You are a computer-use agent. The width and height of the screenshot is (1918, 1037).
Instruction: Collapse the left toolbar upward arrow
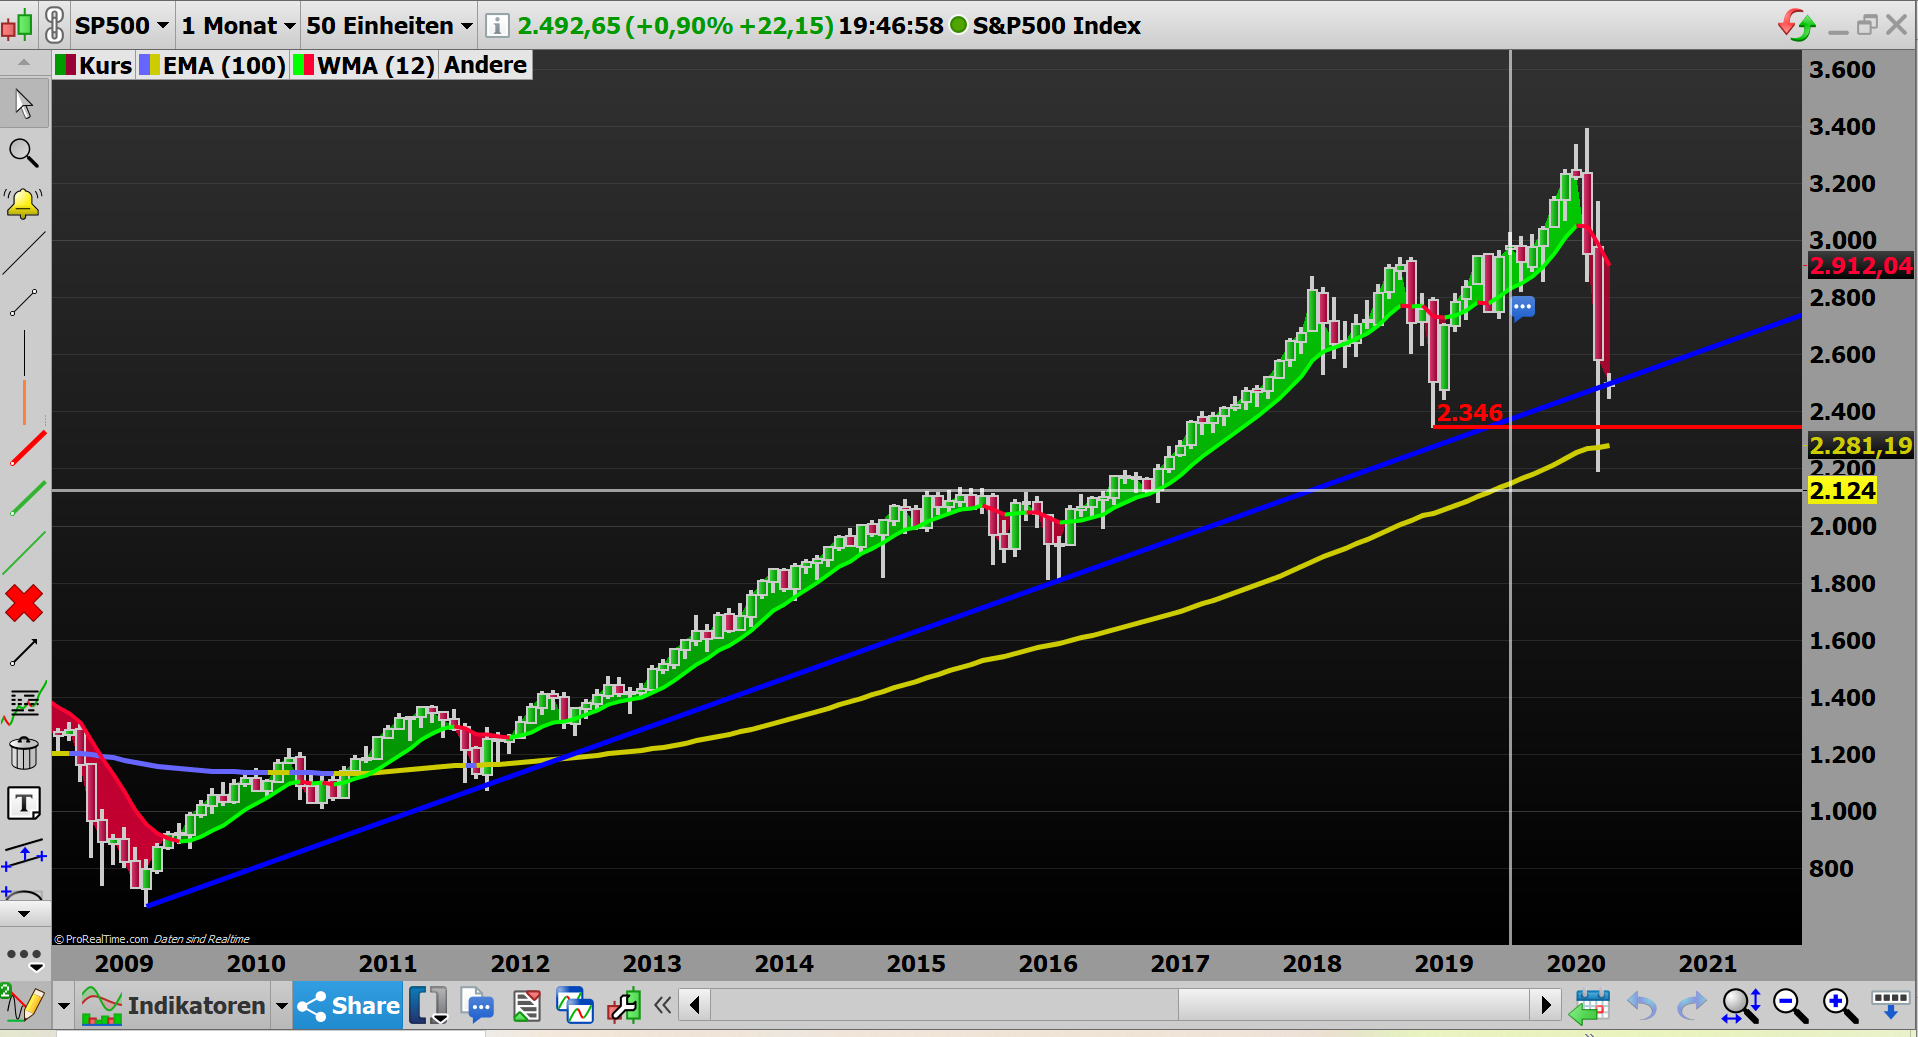point(24,62)
